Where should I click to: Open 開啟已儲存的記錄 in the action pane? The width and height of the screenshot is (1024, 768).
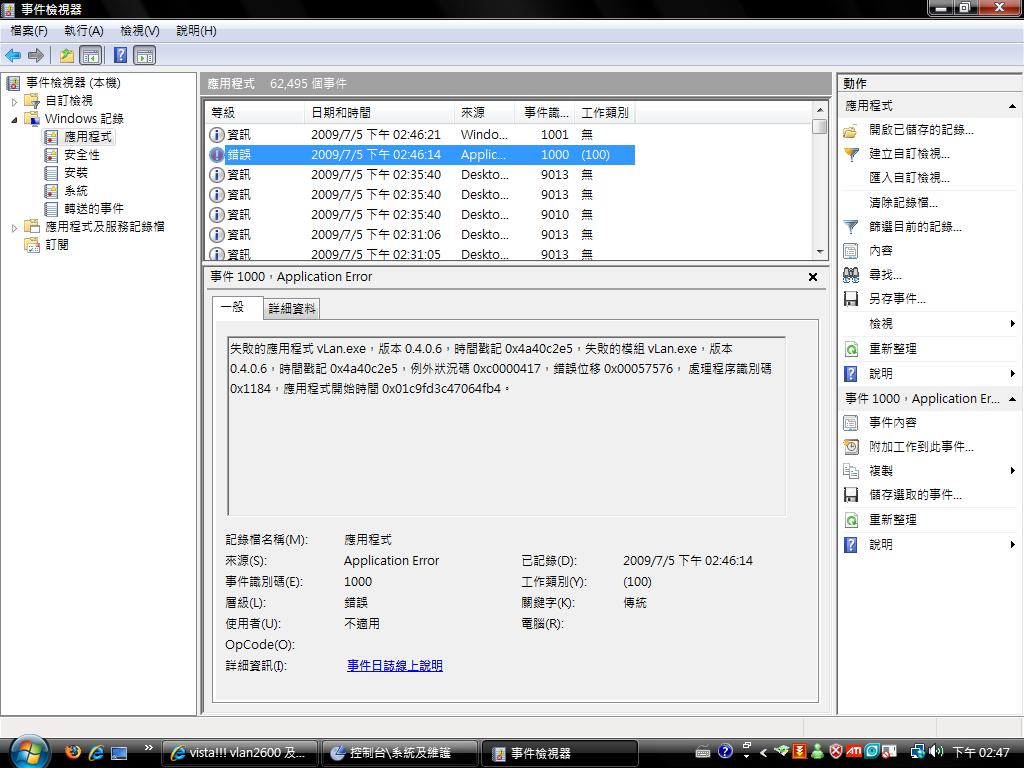tap(920, 130)
